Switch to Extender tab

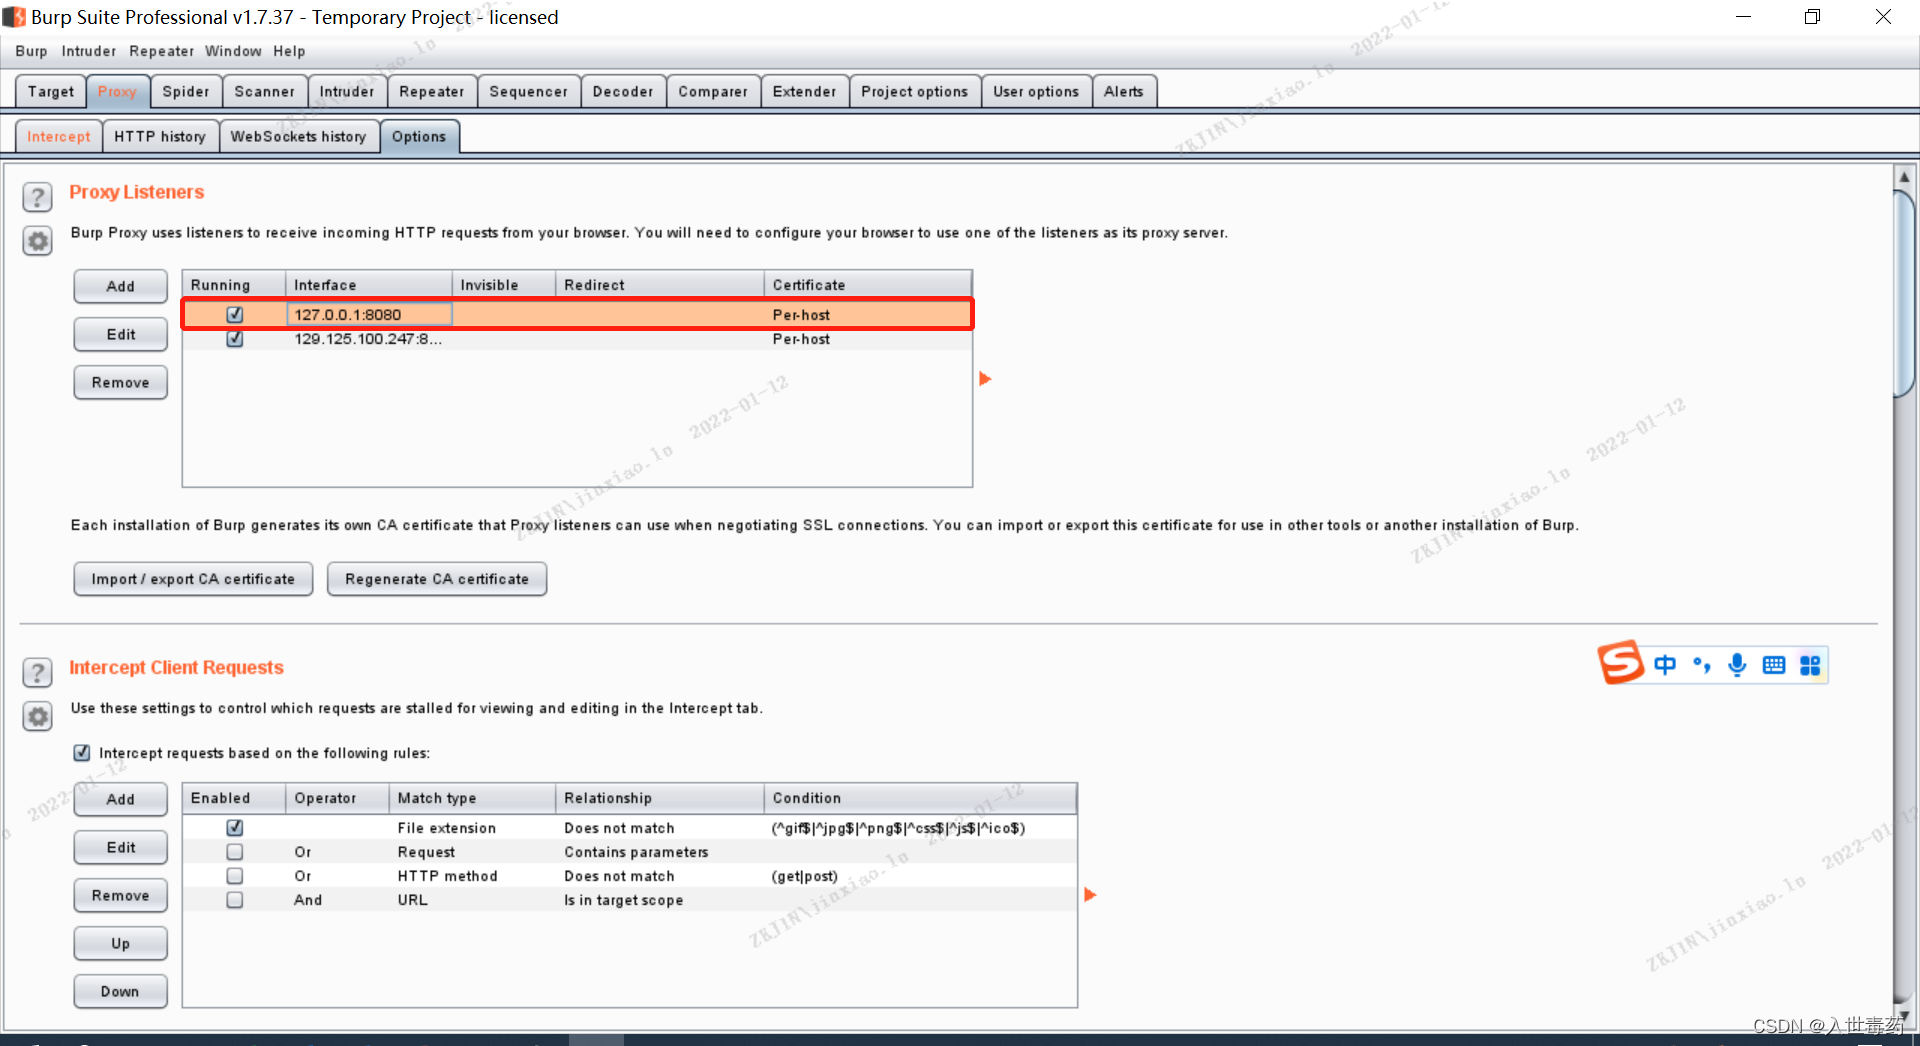[x=805, y=91]
